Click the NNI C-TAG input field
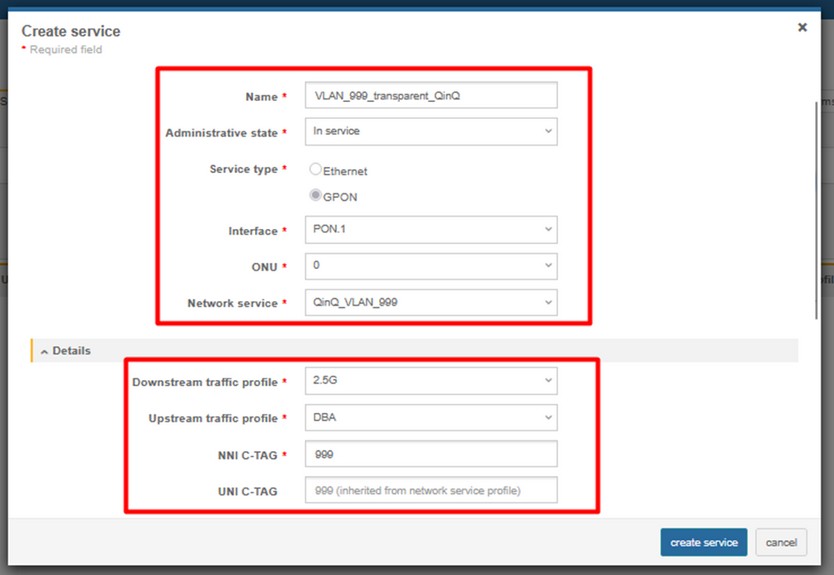The height and width of the screenshot is (575, 834). pos(430,454)
